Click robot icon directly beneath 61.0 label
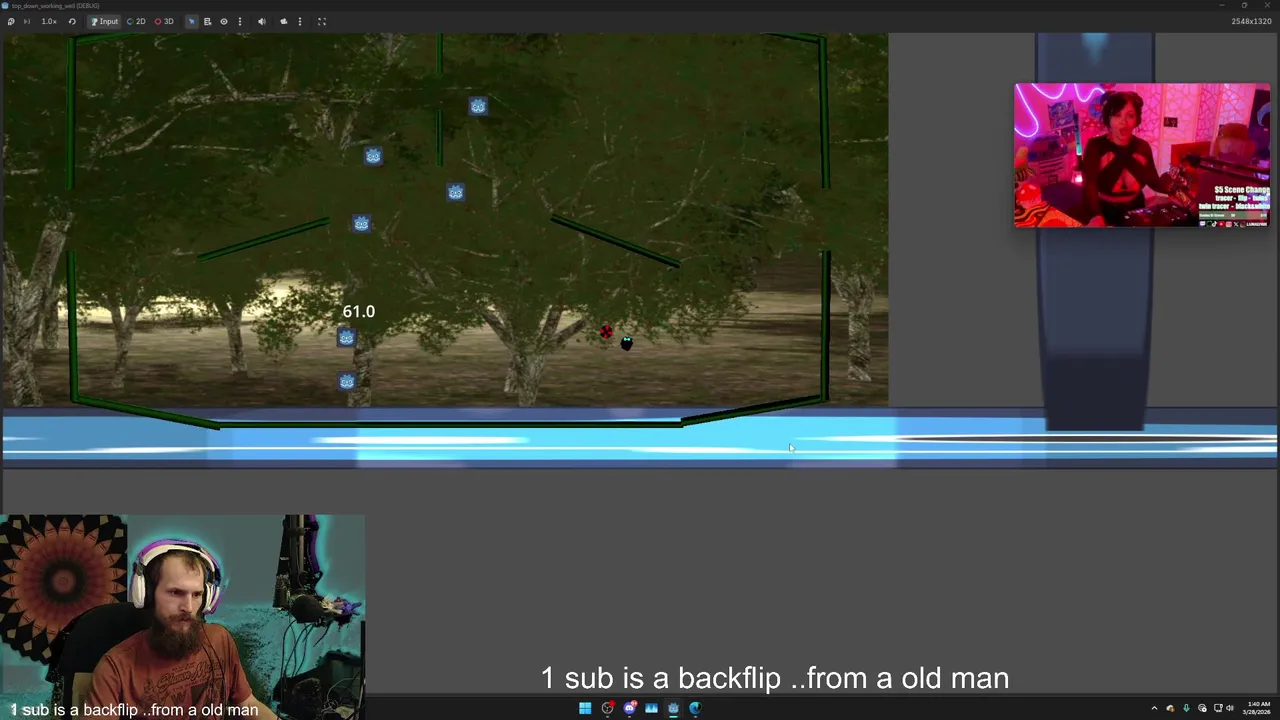This screenshot has width=1280, height=720. point(346,338)
